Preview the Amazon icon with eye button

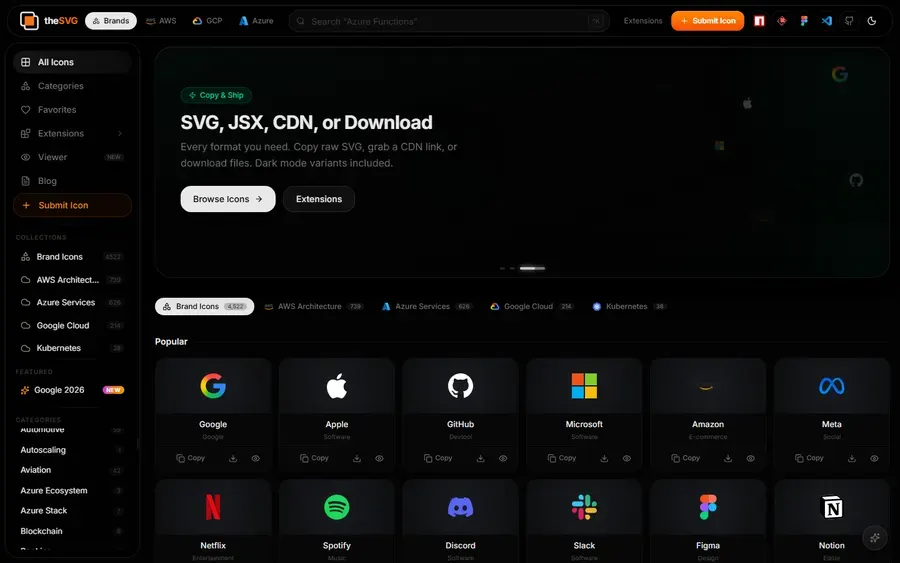750,459
